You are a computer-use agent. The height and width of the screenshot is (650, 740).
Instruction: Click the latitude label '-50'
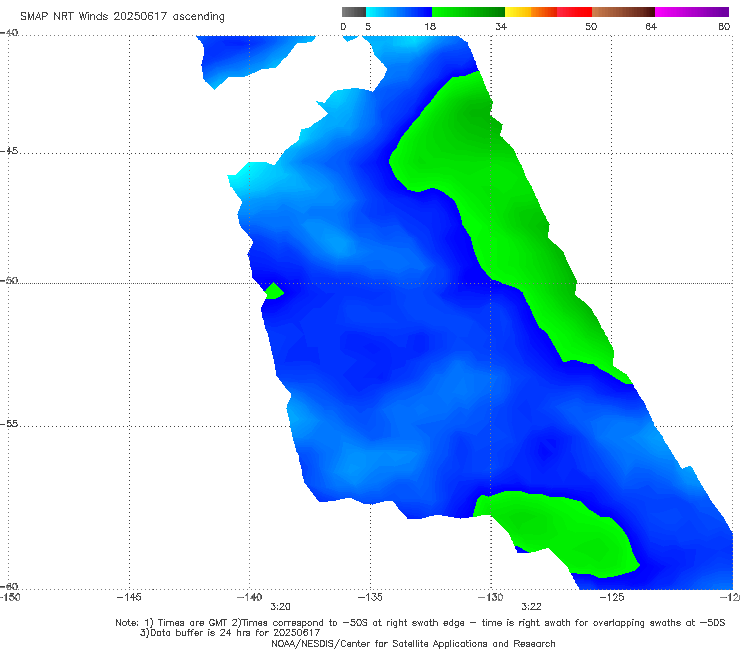(x=9, y=280)
